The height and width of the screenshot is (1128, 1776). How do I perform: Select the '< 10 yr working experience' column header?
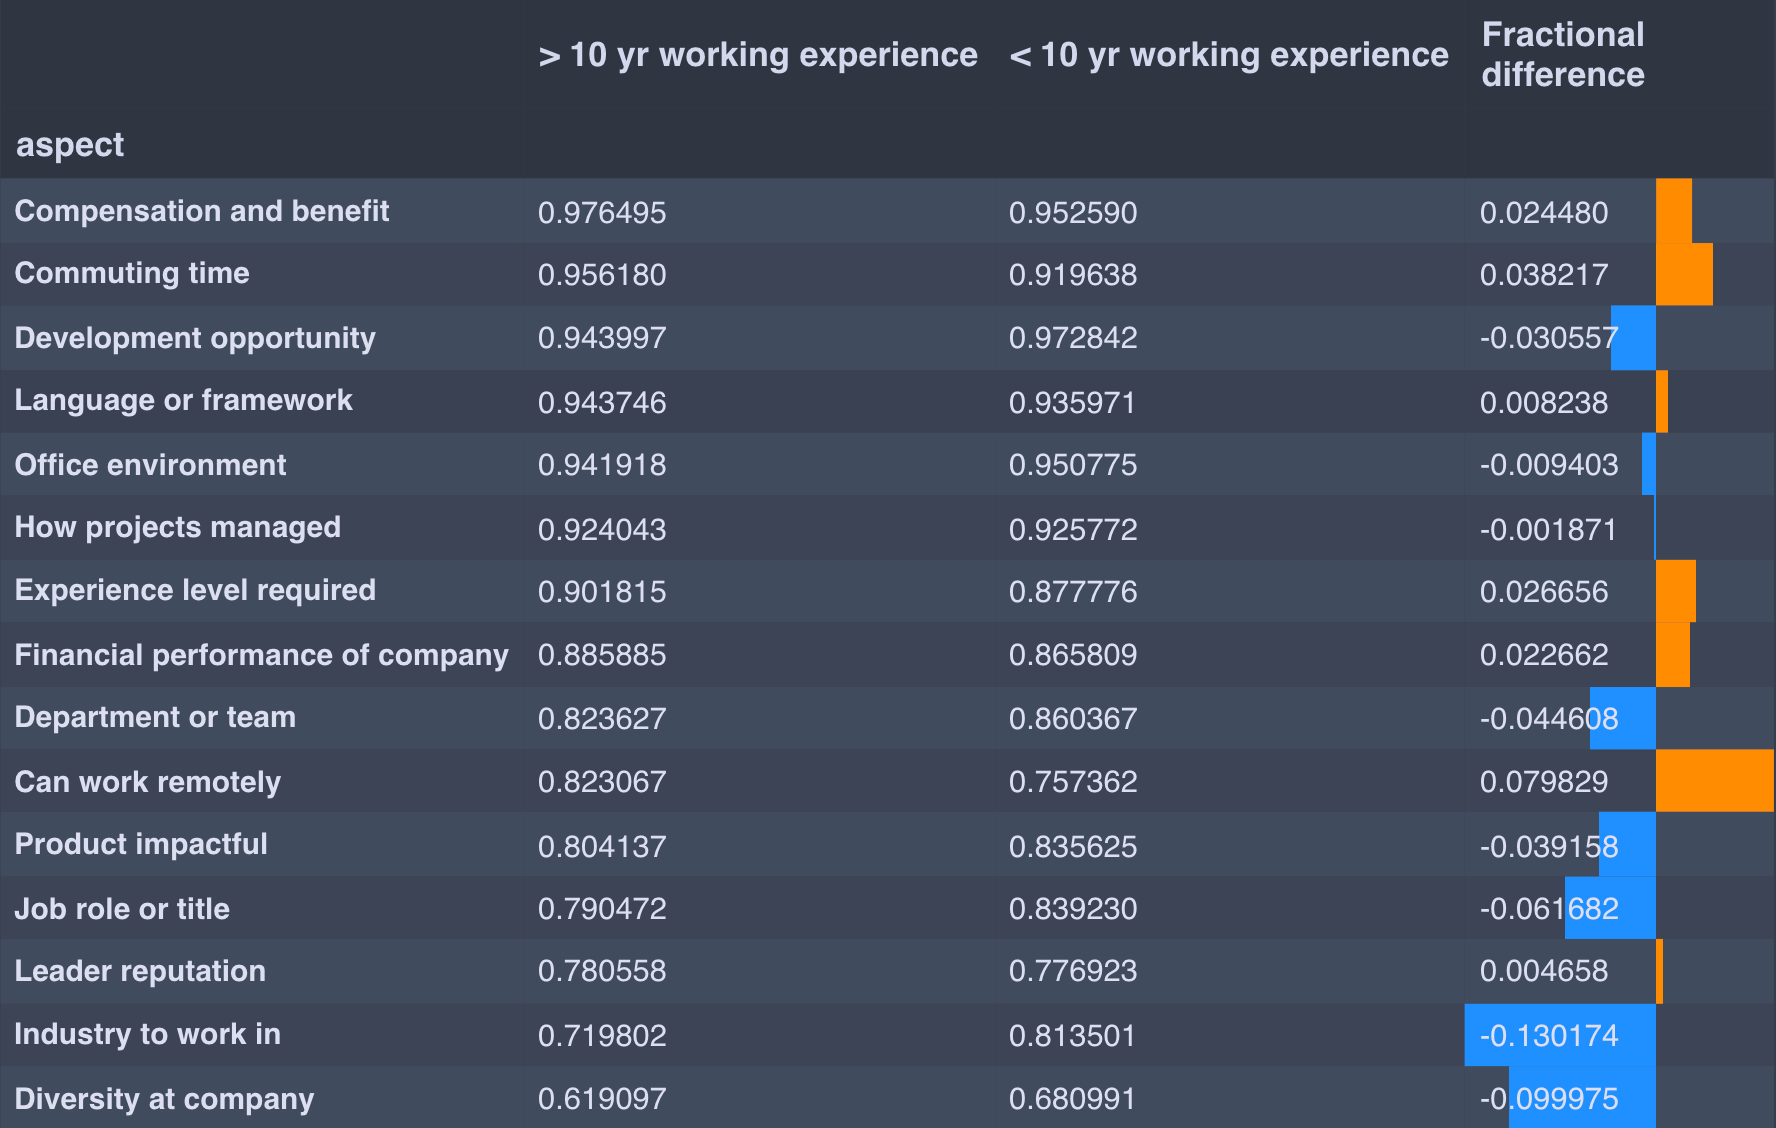coord(1229,55)
